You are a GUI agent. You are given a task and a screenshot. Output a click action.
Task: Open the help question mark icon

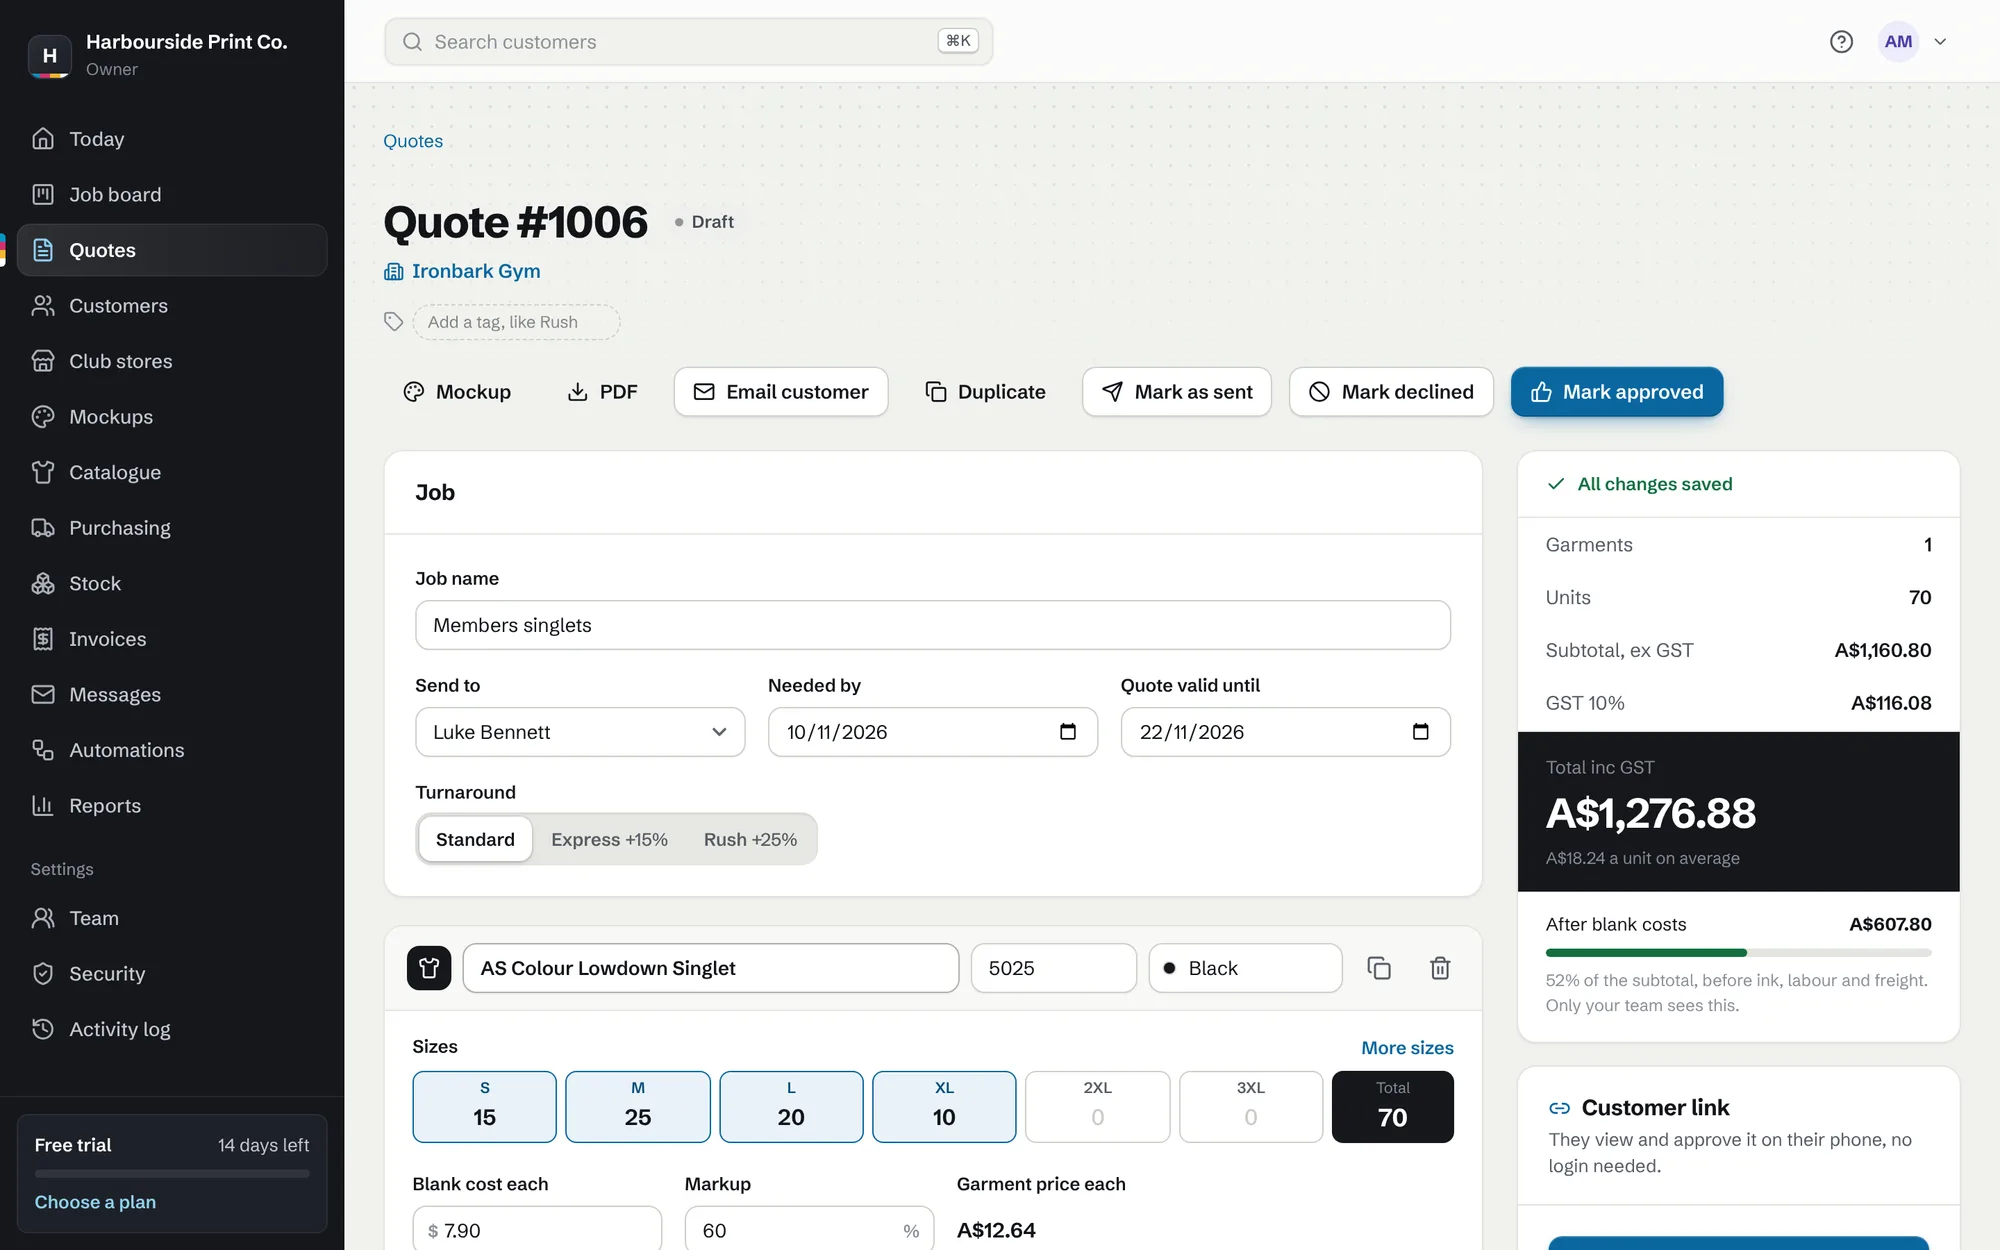[x=1841, y=41]
